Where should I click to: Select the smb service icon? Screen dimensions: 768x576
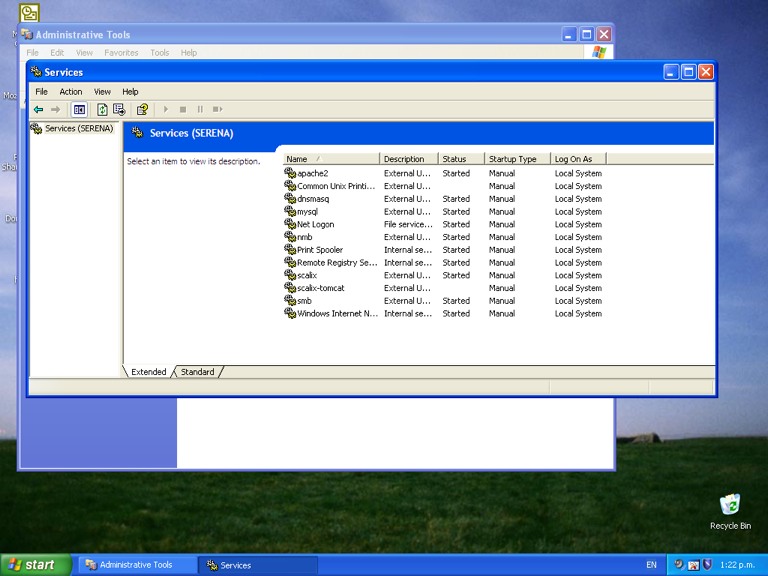click(290, 300)
